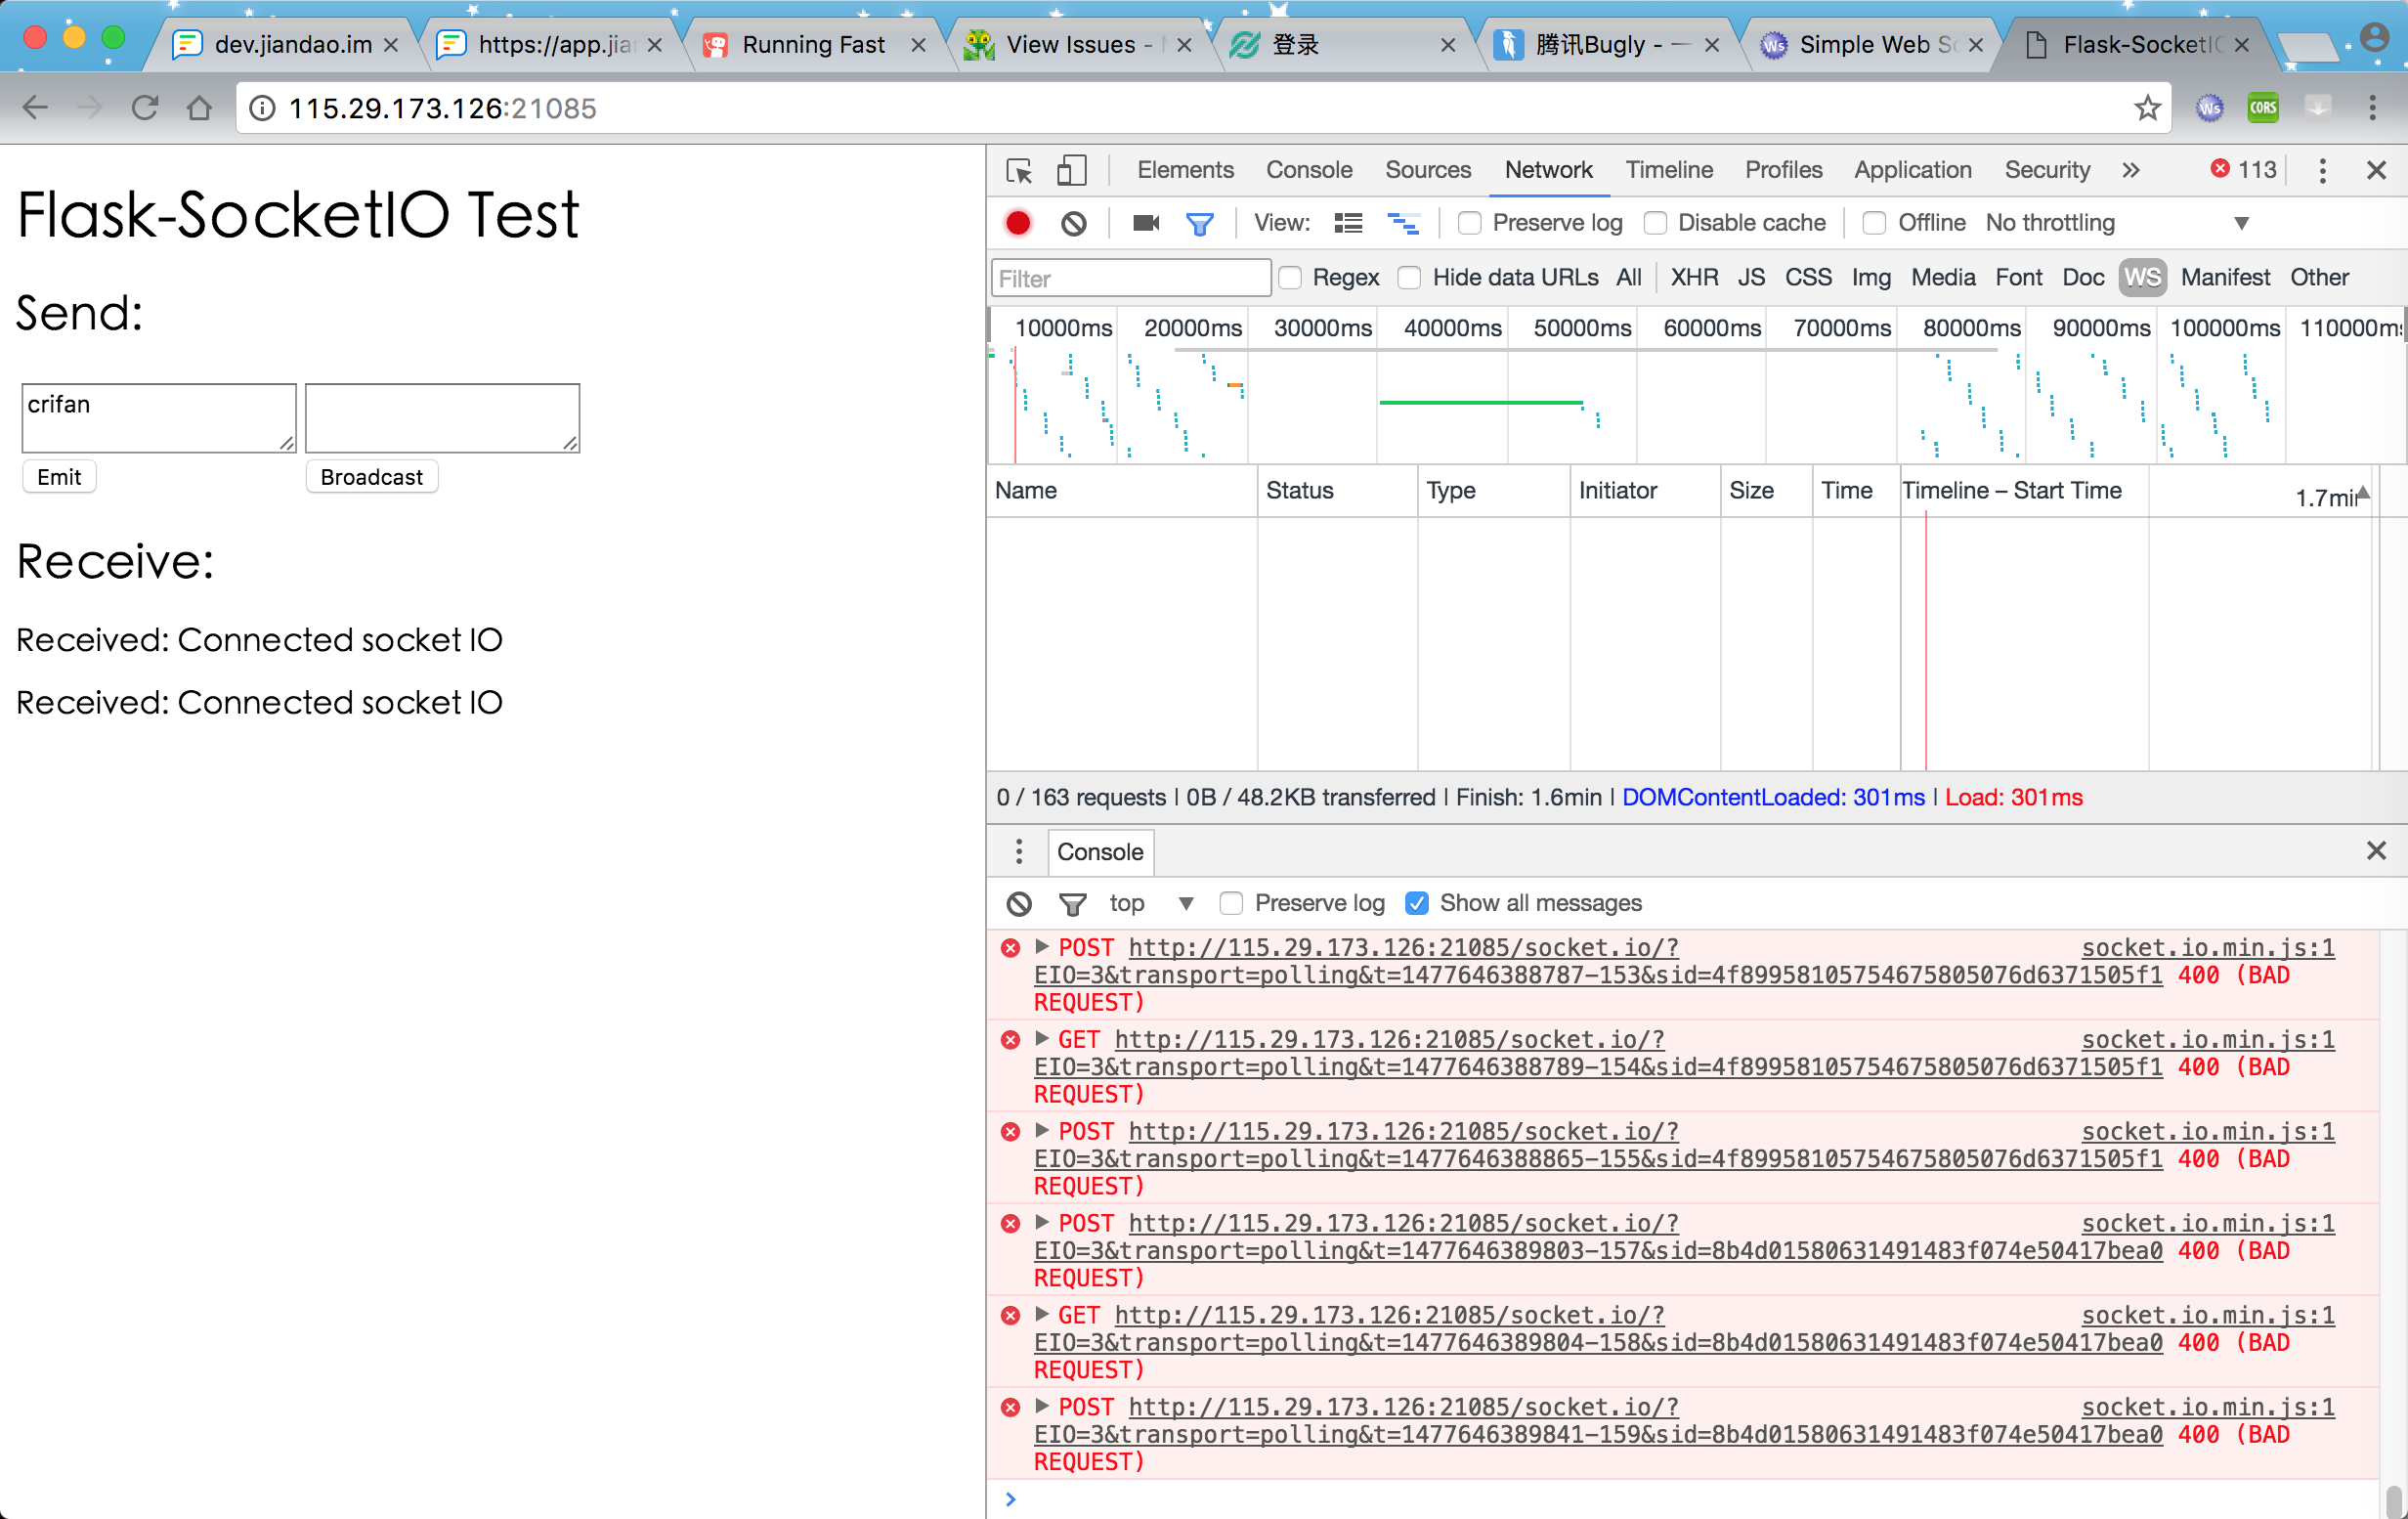This screenshot has height=1519, width=2408.
Task: Click the close DevTools panel icon
Action: point(2377,170)
